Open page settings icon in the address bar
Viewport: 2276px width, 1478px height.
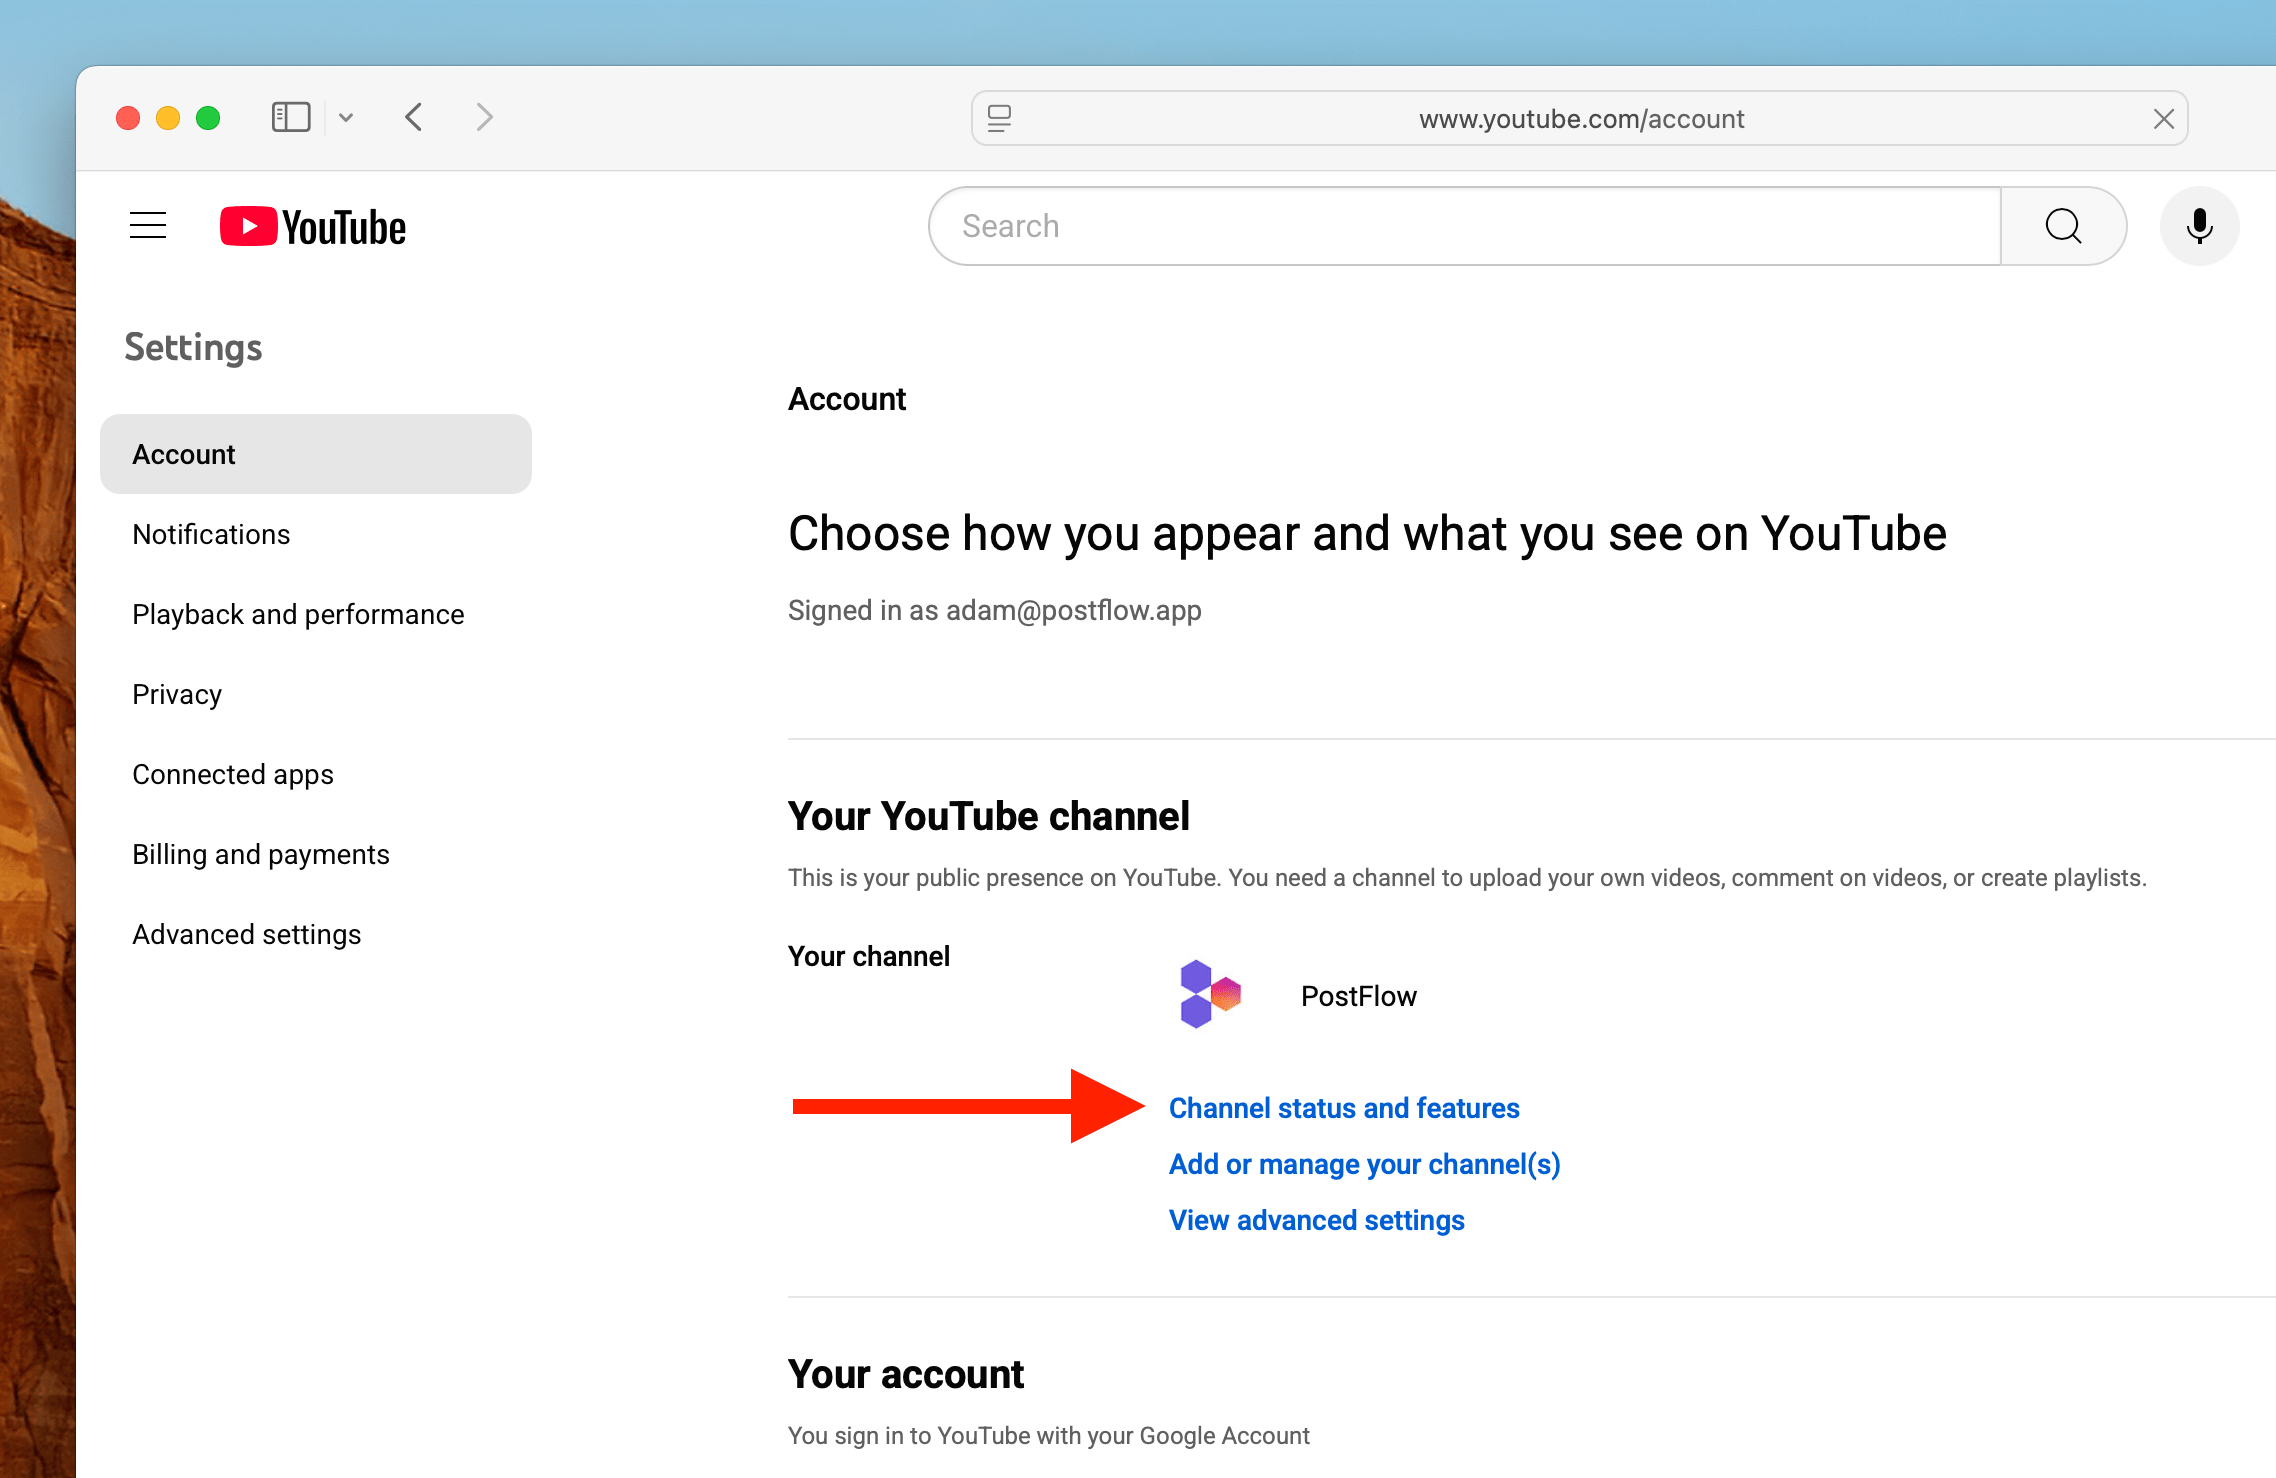[999, 117]
